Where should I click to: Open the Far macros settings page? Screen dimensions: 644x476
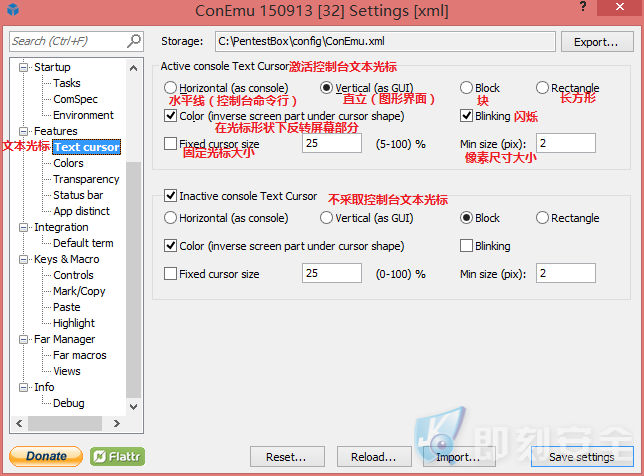pyautogui.click(x=80, y=355)
